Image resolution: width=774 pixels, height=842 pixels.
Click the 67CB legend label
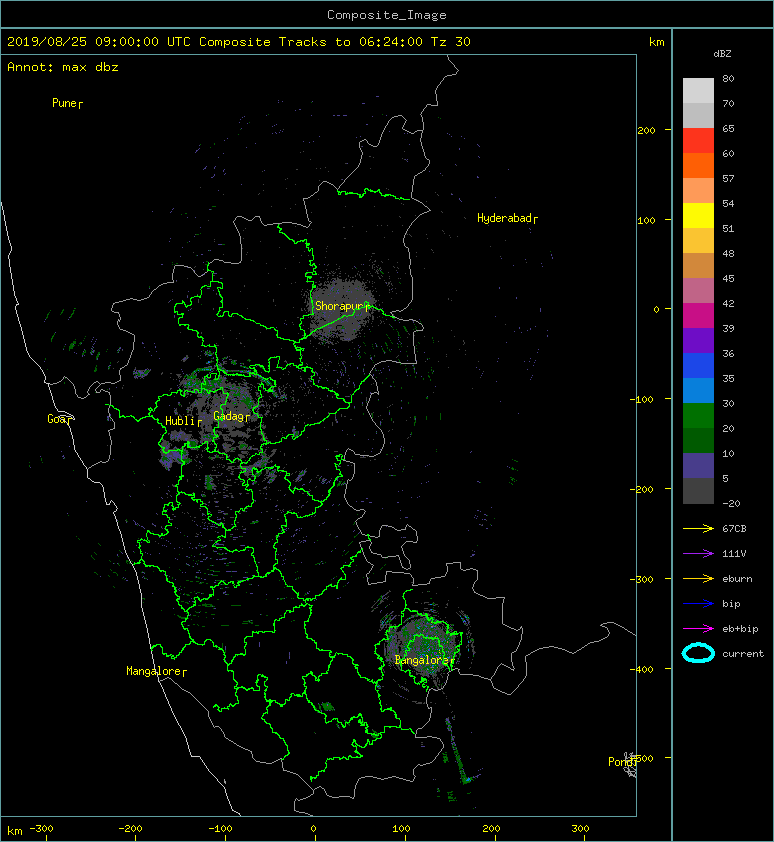[x=734, y=528]
